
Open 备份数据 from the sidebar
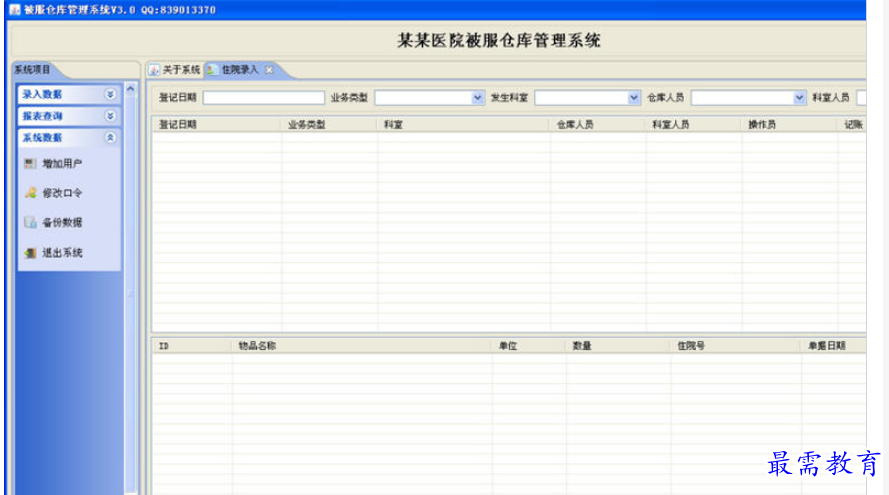tap(62, 222)
